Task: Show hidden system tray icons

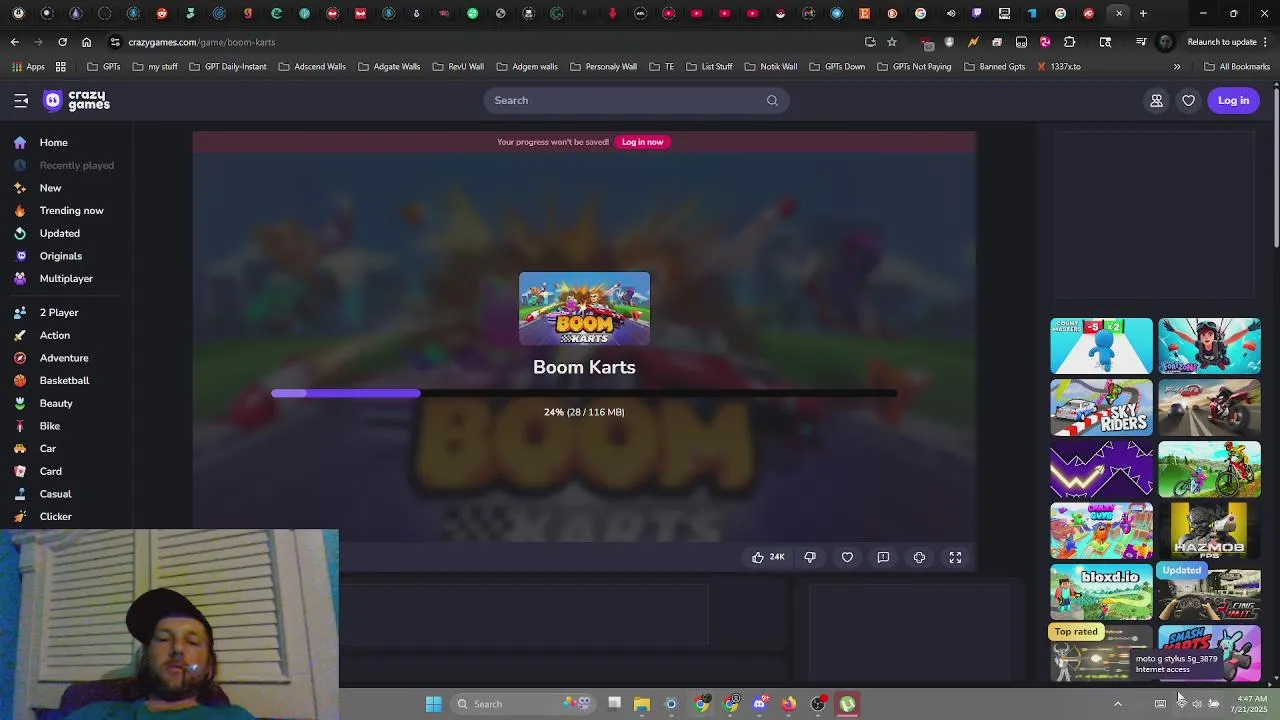Action: point(1118,703)
